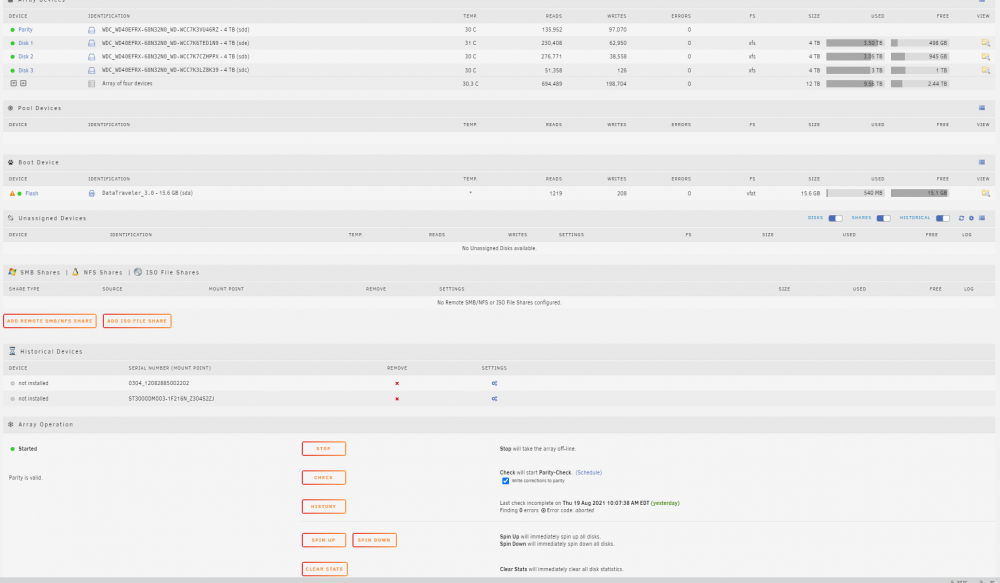Open the Parity device link
Viewport: 1000px width, 583px height.
tap(26, 30)
